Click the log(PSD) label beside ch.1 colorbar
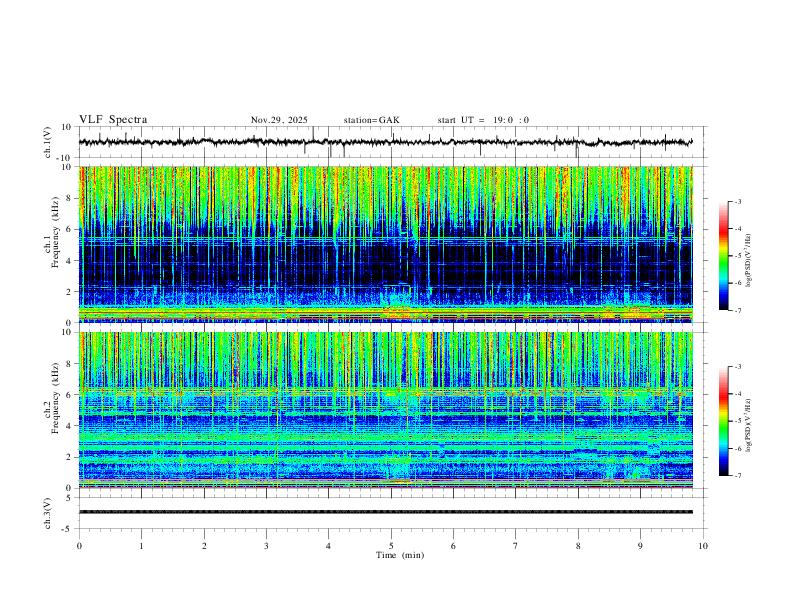The image size is (792, 612). 748,261
